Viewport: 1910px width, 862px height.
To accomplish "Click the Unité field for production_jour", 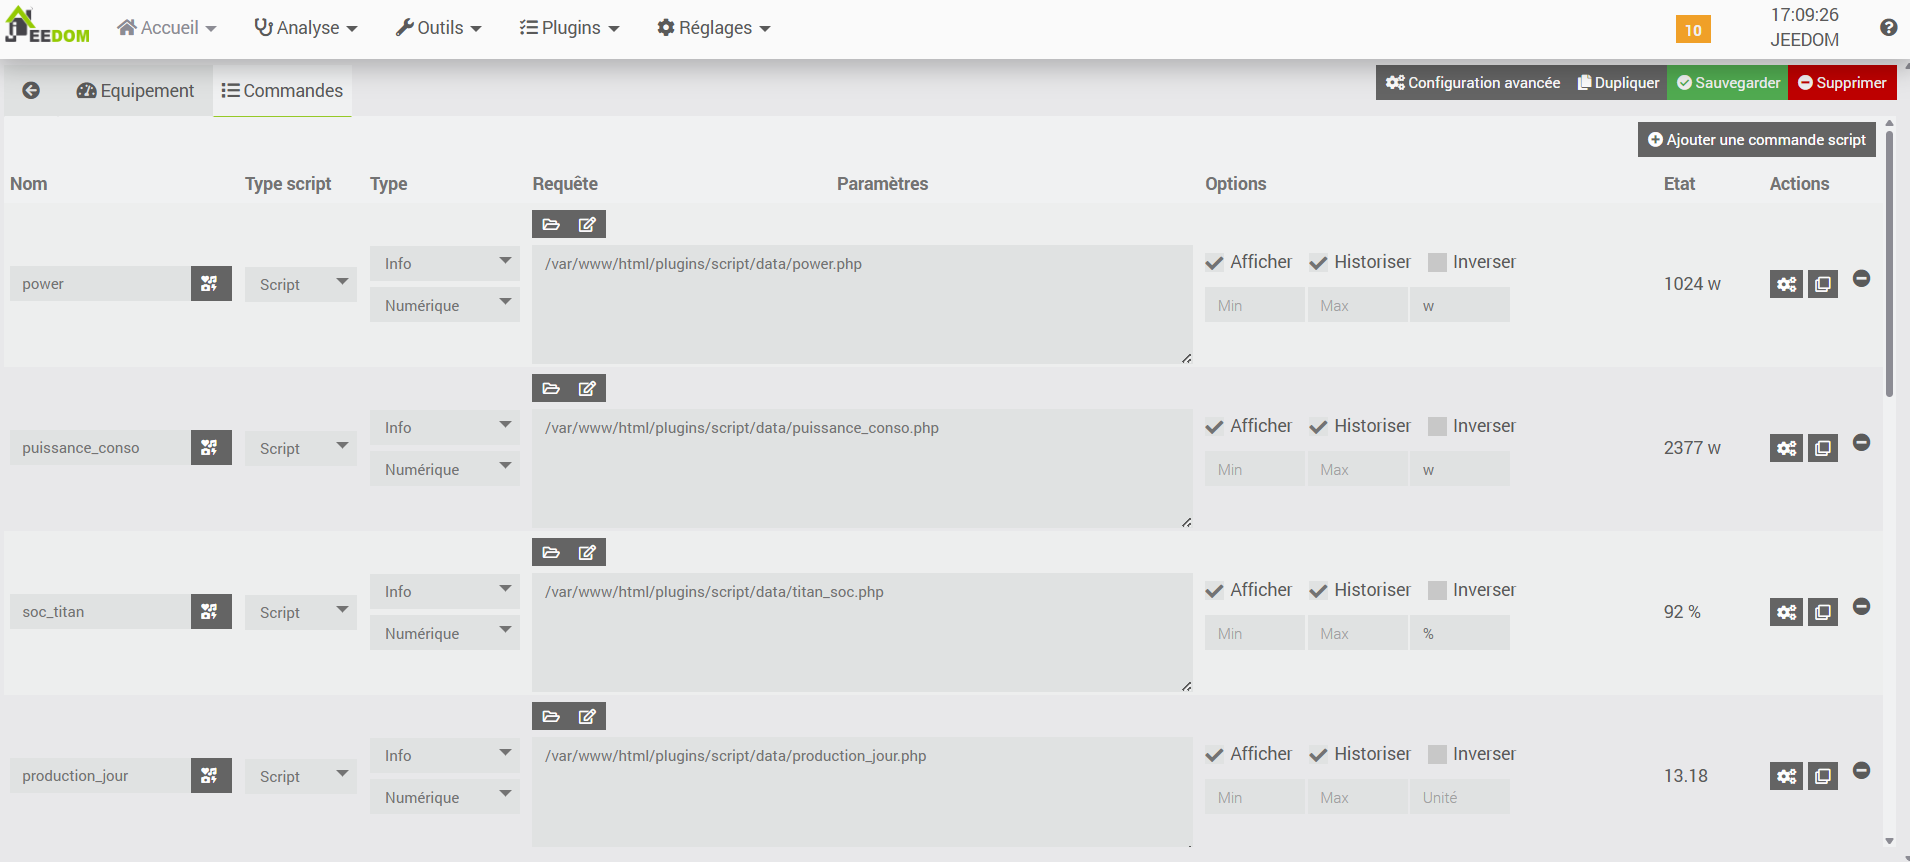I will click(1459, 798).
